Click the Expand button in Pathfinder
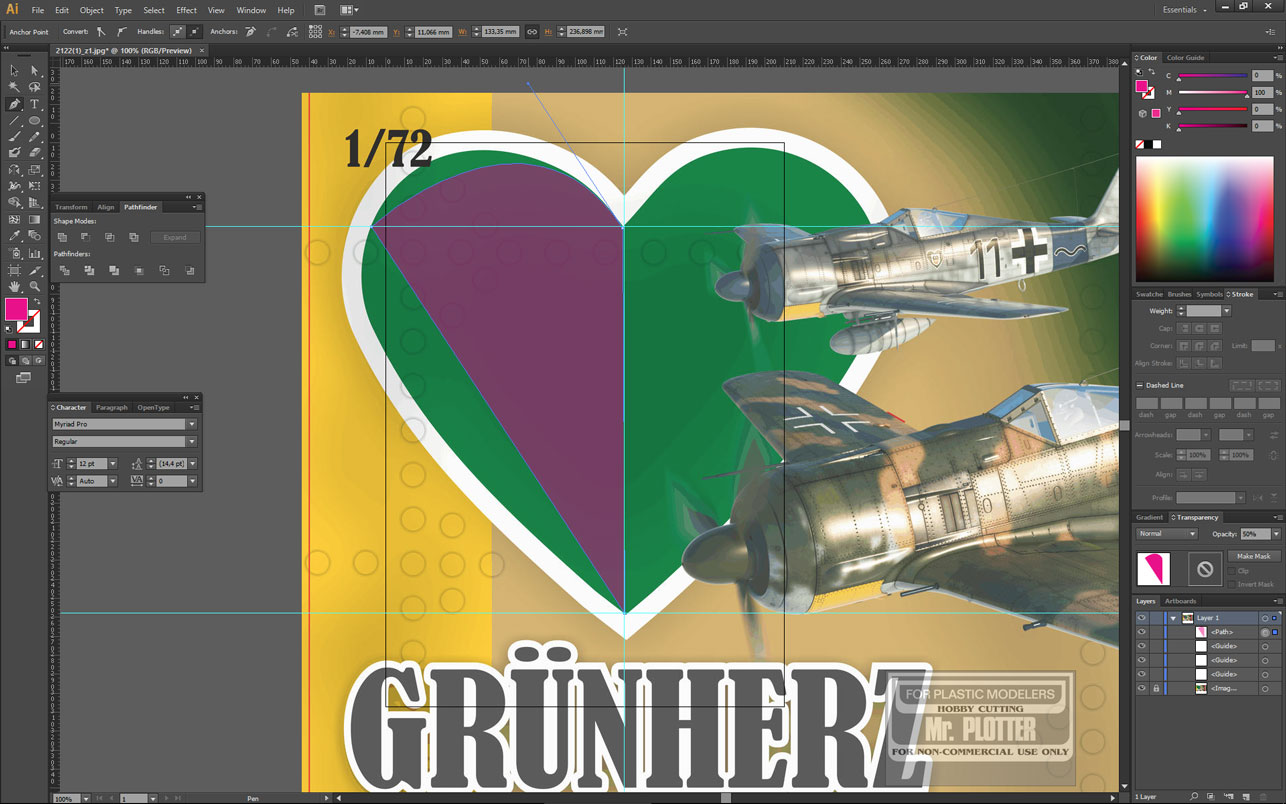The image size is (1286, 804). click(175, 237)
